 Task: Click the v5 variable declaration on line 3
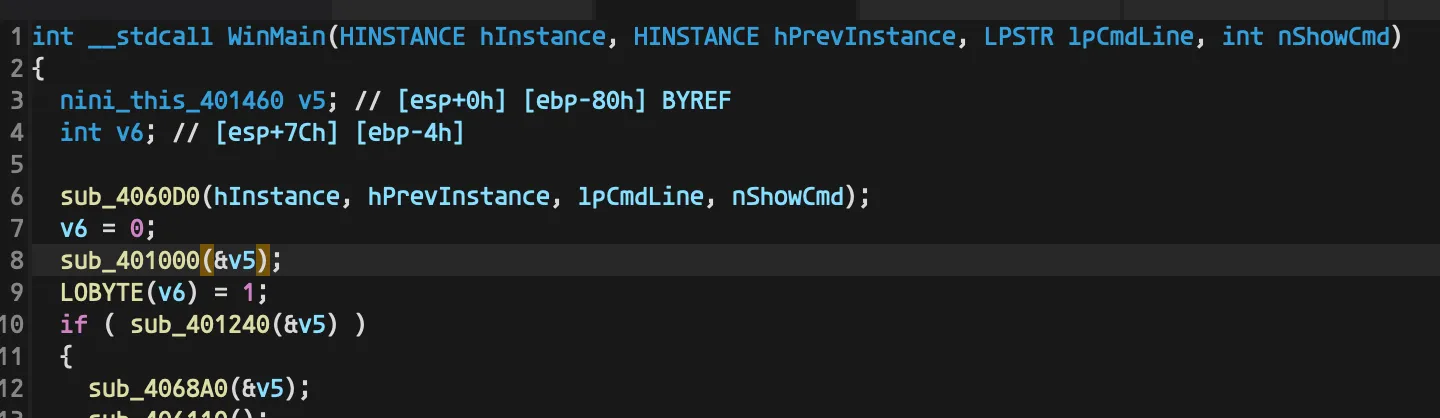coord(312,101)
